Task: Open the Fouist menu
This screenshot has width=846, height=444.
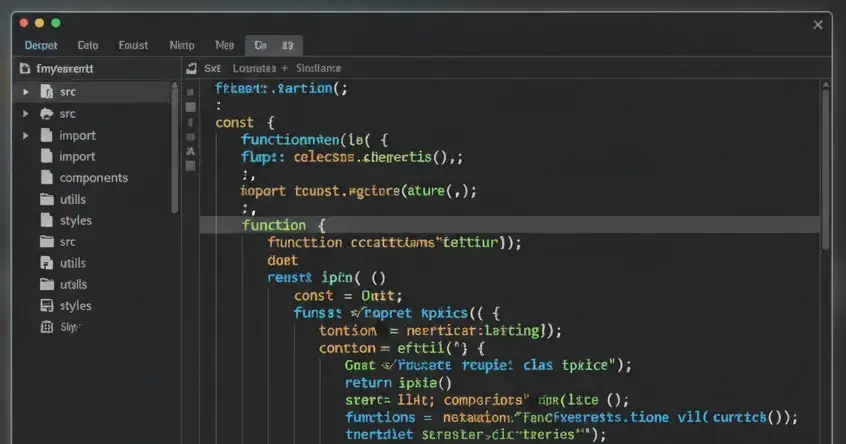Action: 133,45
